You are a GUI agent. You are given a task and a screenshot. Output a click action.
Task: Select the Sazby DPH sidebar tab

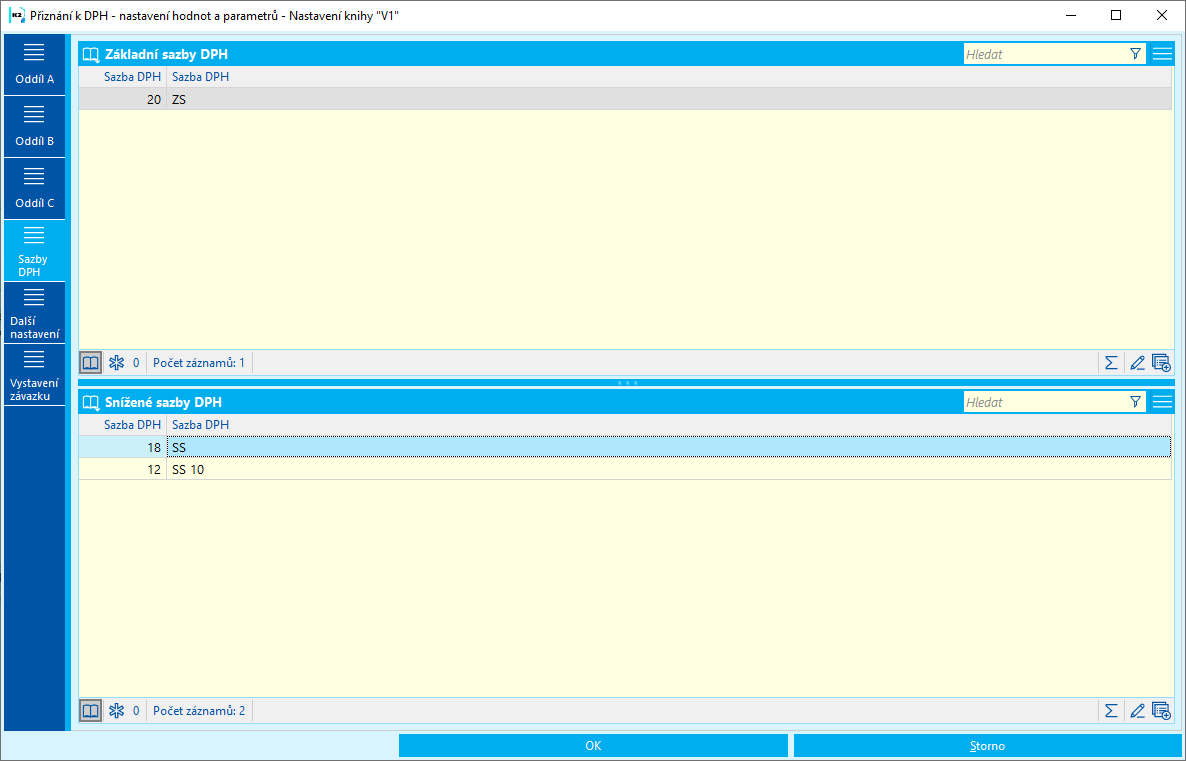coord(34,250)
